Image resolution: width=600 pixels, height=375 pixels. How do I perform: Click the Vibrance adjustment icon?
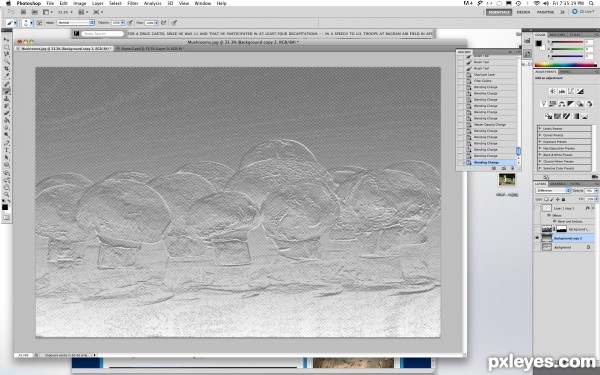coord(543,104)
